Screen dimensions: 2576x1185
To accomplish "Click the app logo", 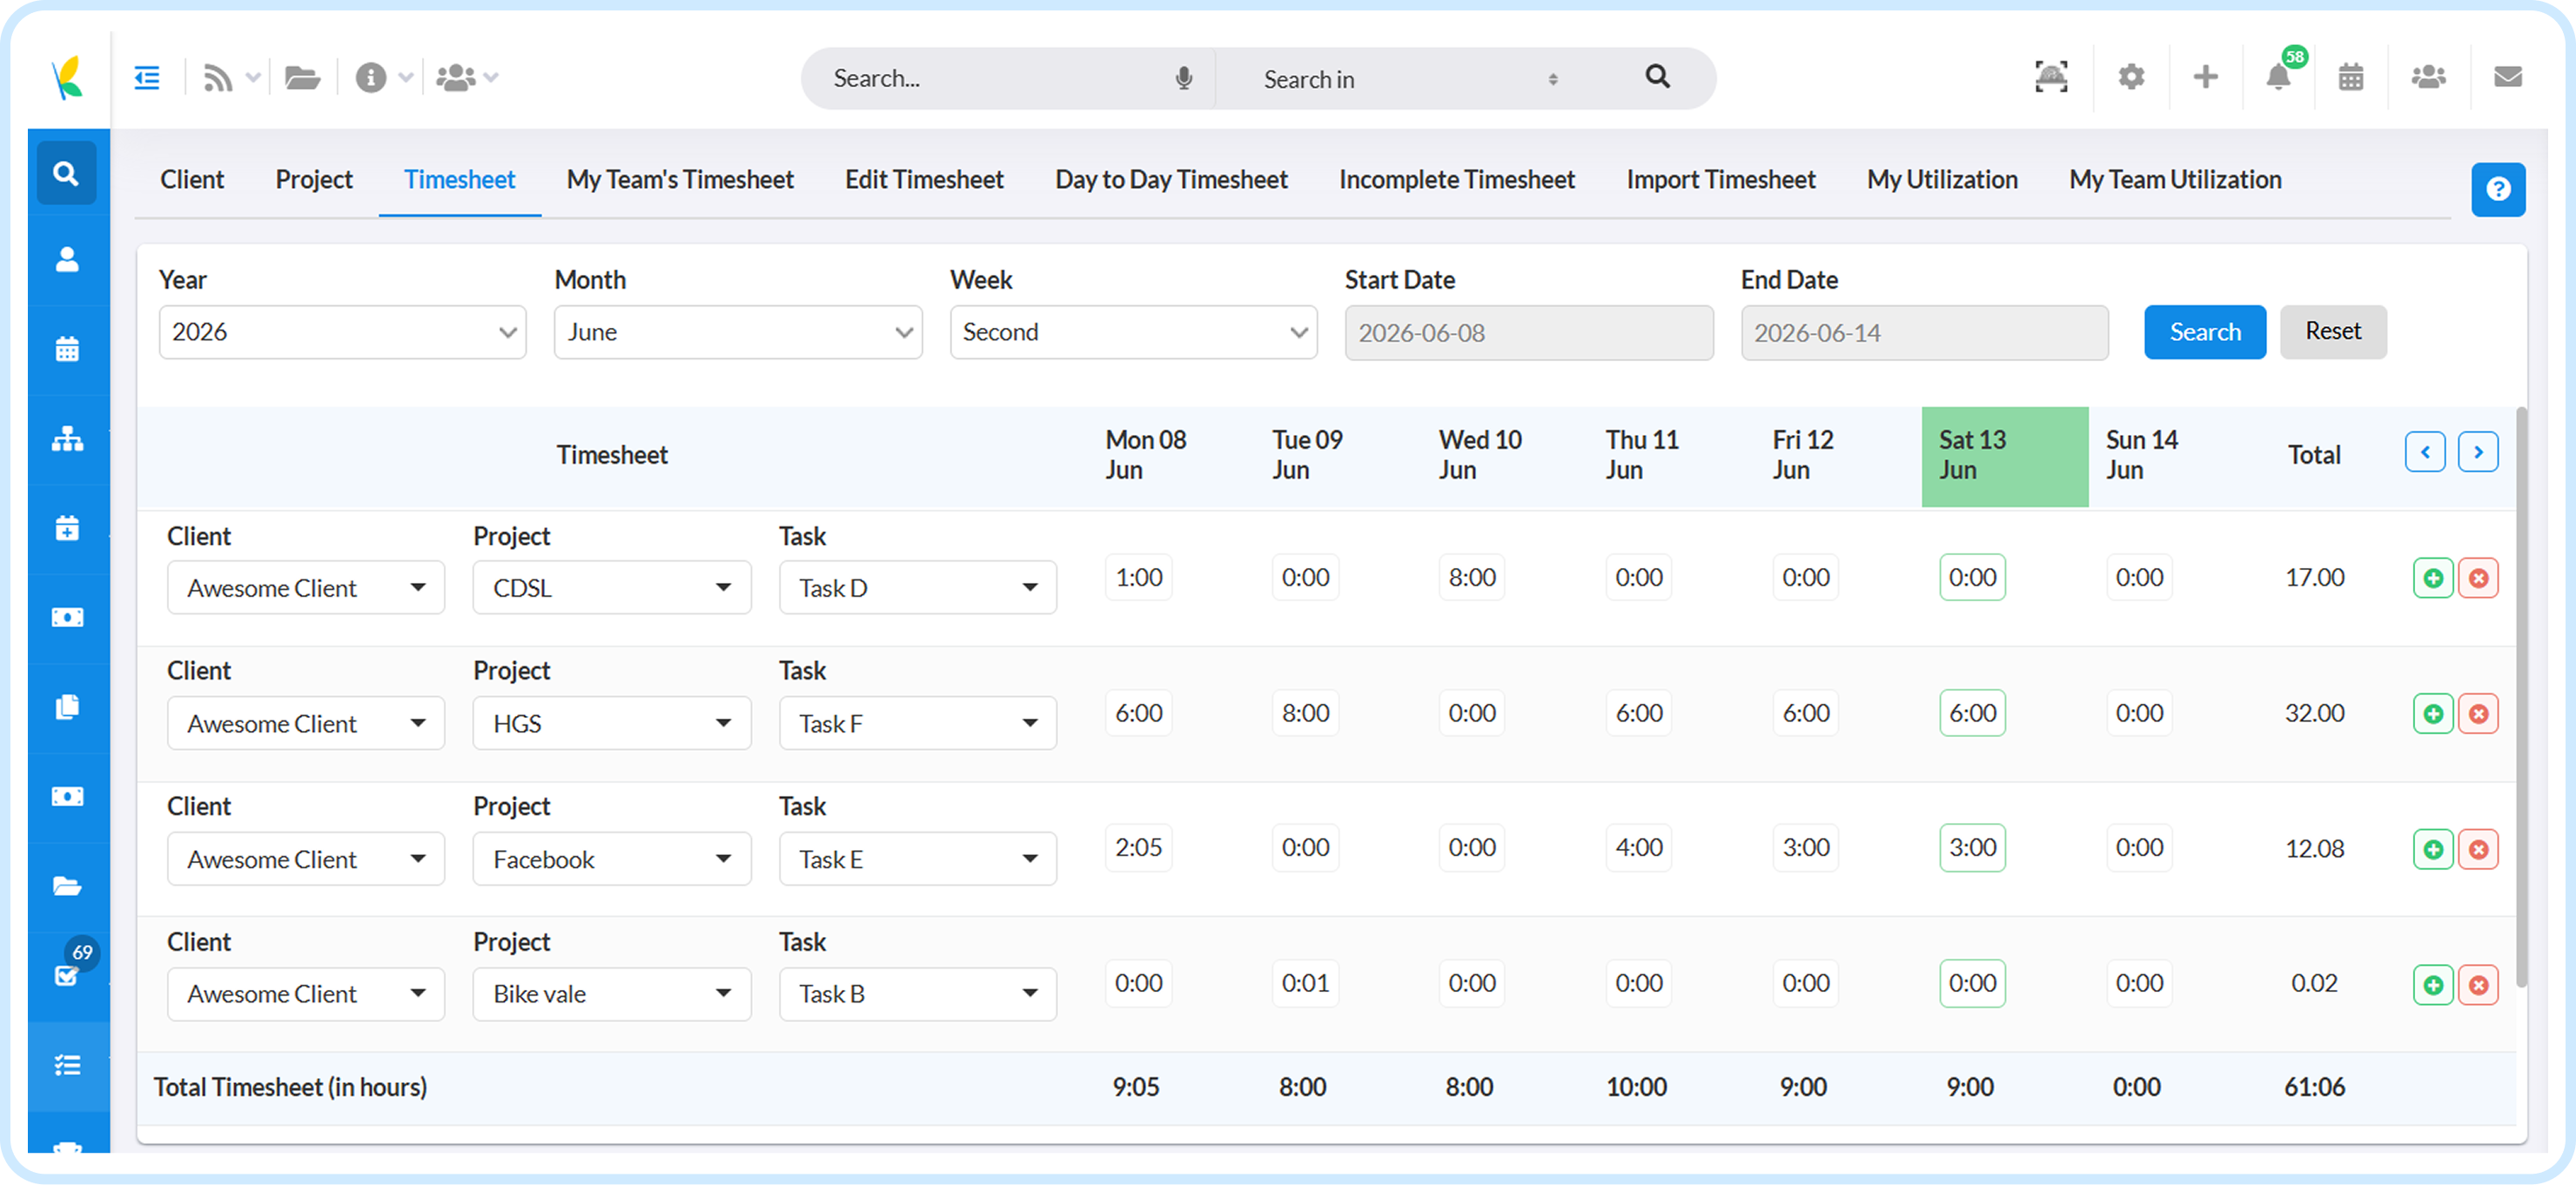I will 68,78.
